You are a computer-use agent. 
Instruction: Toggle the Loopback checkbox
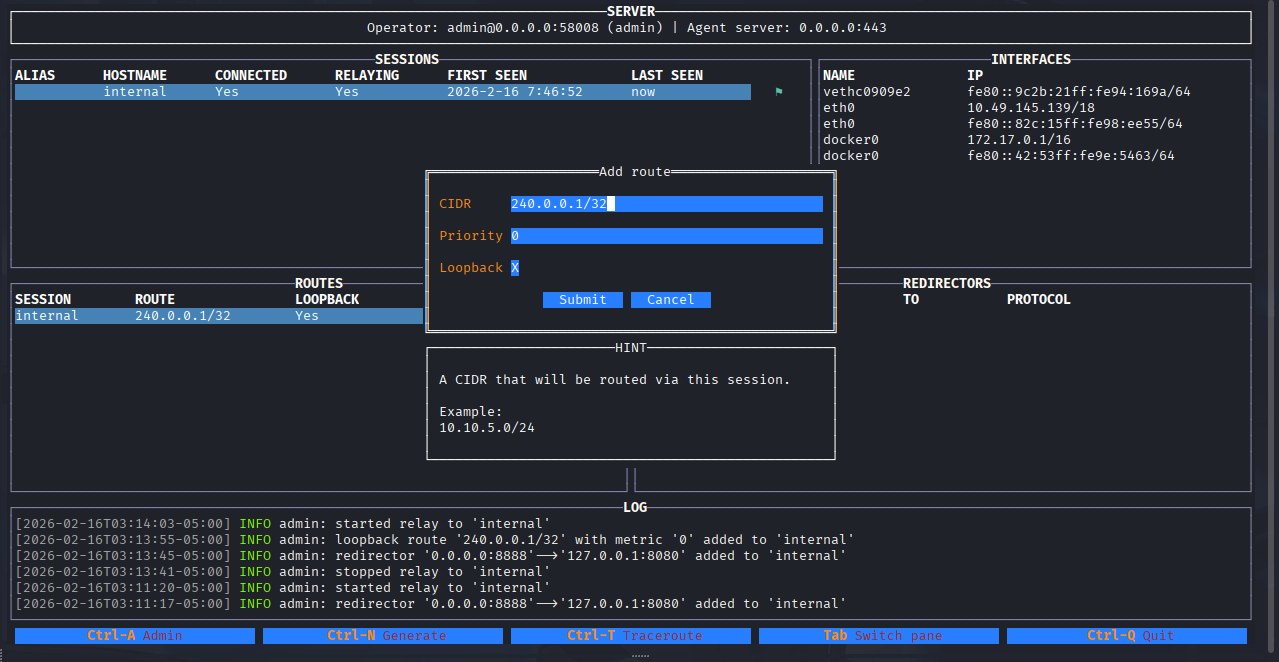[x=515, y=268]
